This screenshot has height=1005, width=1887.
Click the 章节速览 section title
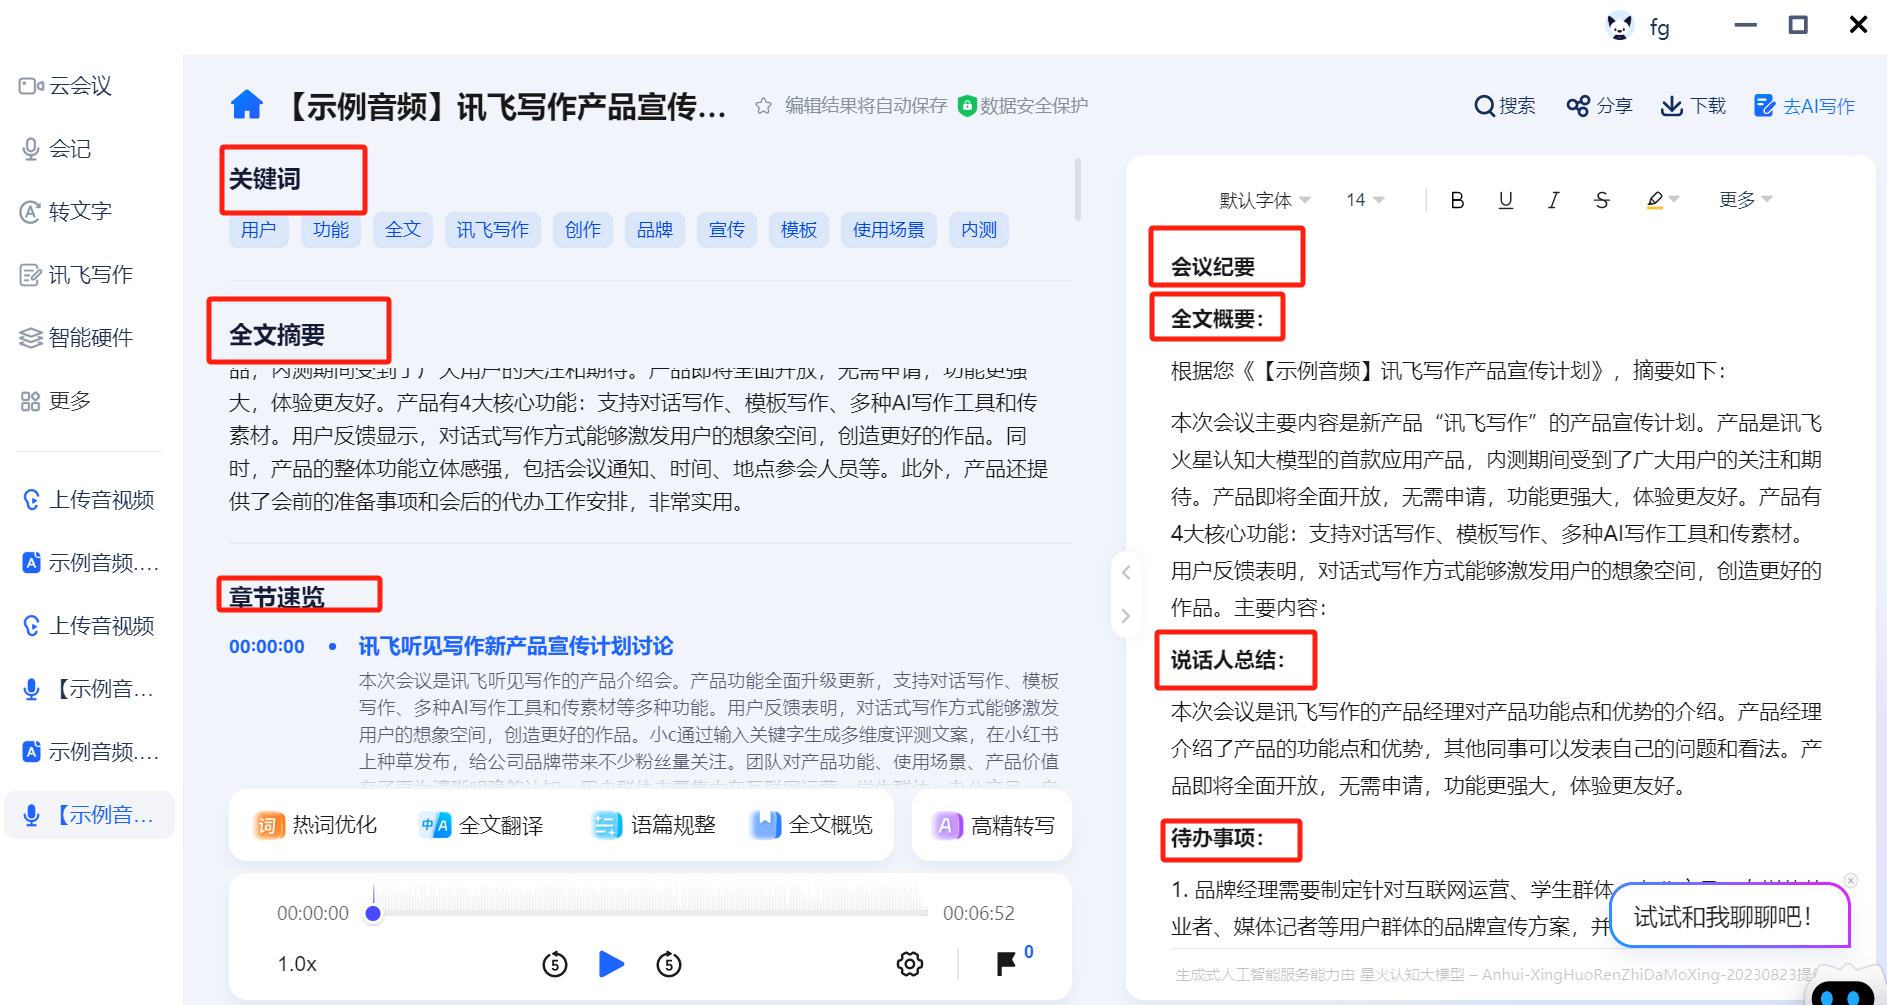(277, 598)
